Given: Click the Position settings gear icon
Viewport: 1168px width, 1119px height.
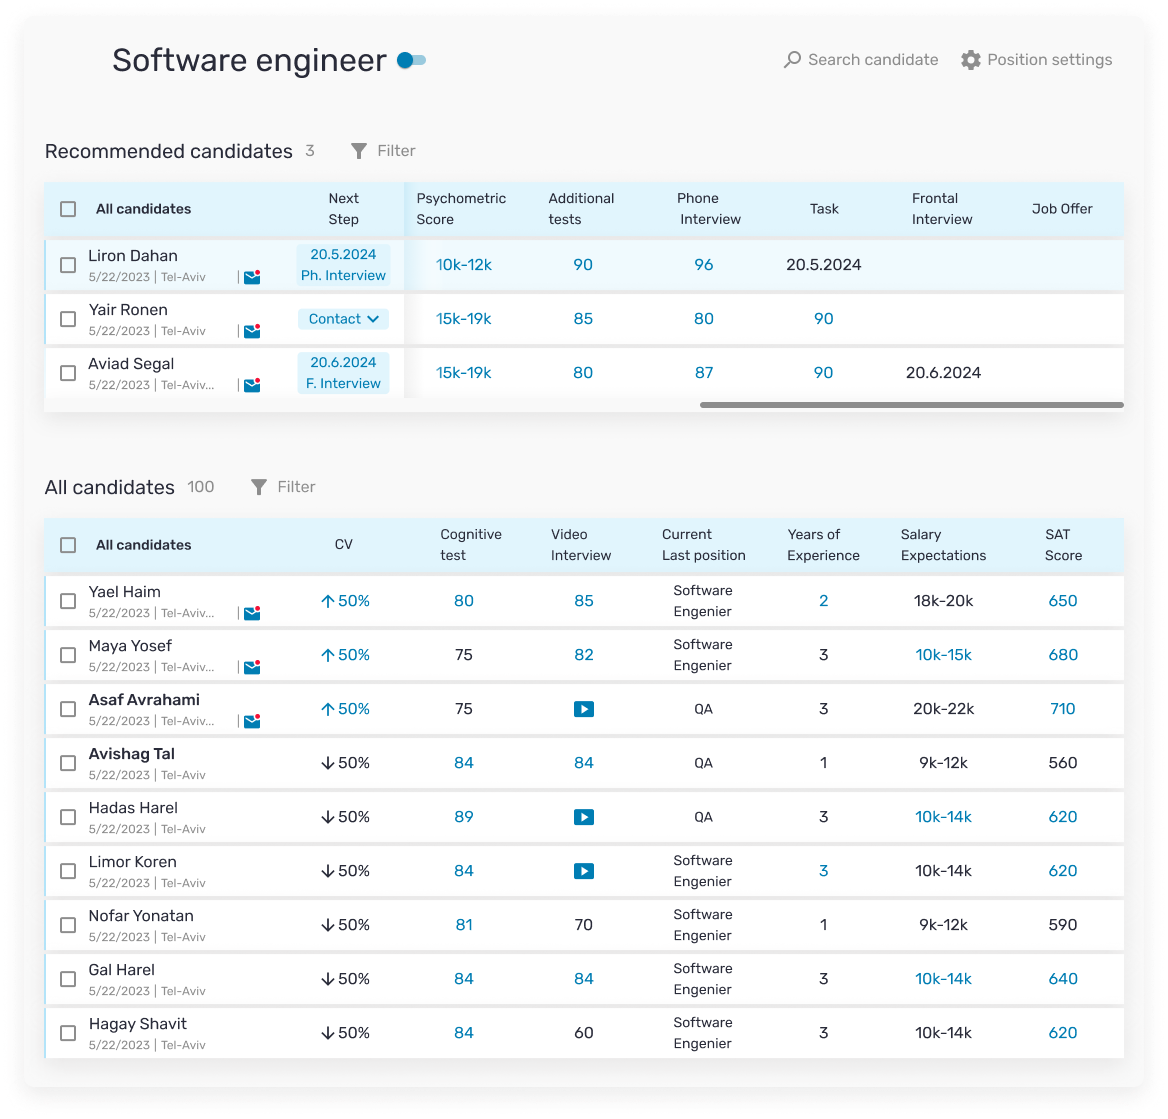Looking at the screenshot, I should click(970, 60).
